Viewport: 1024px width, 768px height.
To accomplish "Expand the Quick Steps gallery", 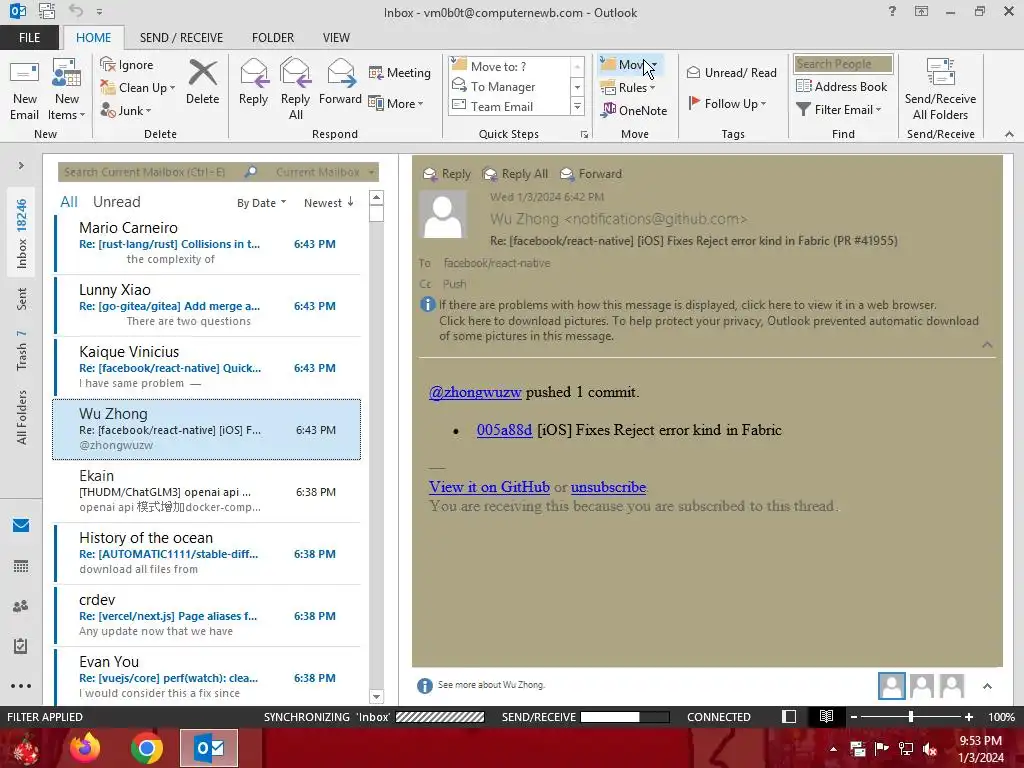I will click(x=577, y=106).
